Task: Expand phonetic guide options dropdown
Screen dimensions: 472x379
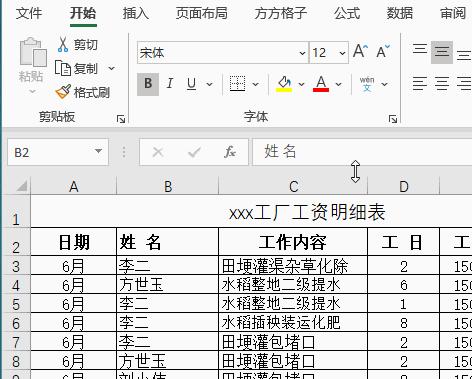Action: coord(384,84)
